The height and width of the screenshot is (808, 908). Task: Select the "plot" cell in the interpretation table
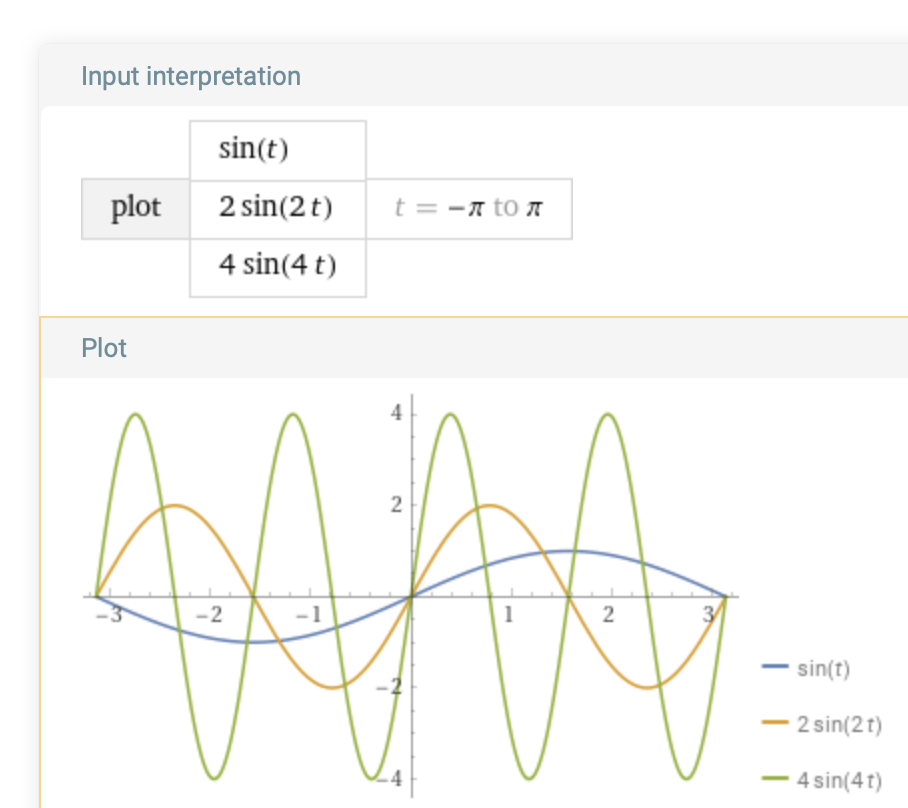[x=136, y=208]
